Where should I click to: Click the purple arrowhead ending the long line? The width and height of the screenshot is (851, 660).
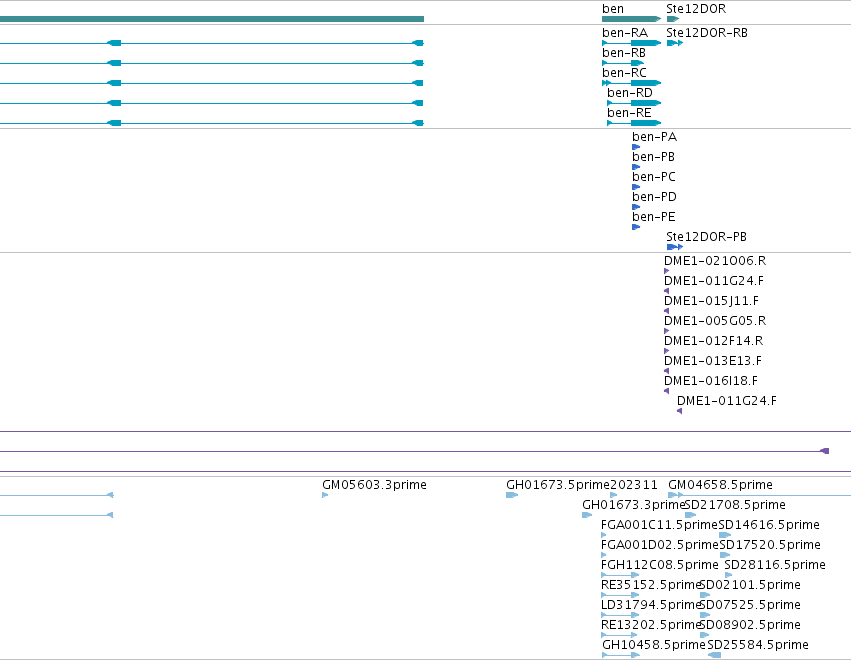[824, 451]
